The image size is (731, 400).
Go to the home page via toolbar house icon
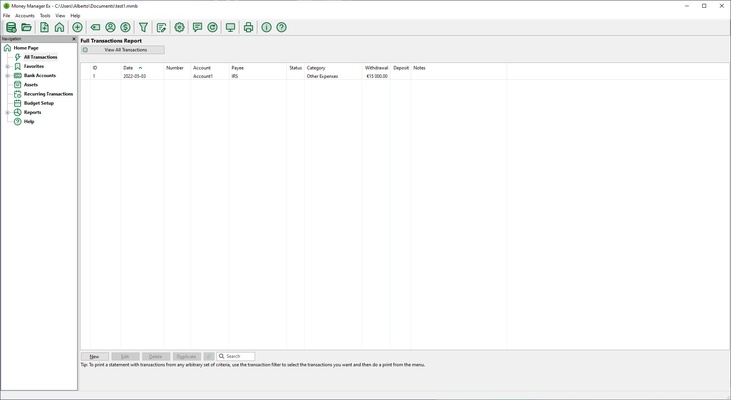pos(59,28)
